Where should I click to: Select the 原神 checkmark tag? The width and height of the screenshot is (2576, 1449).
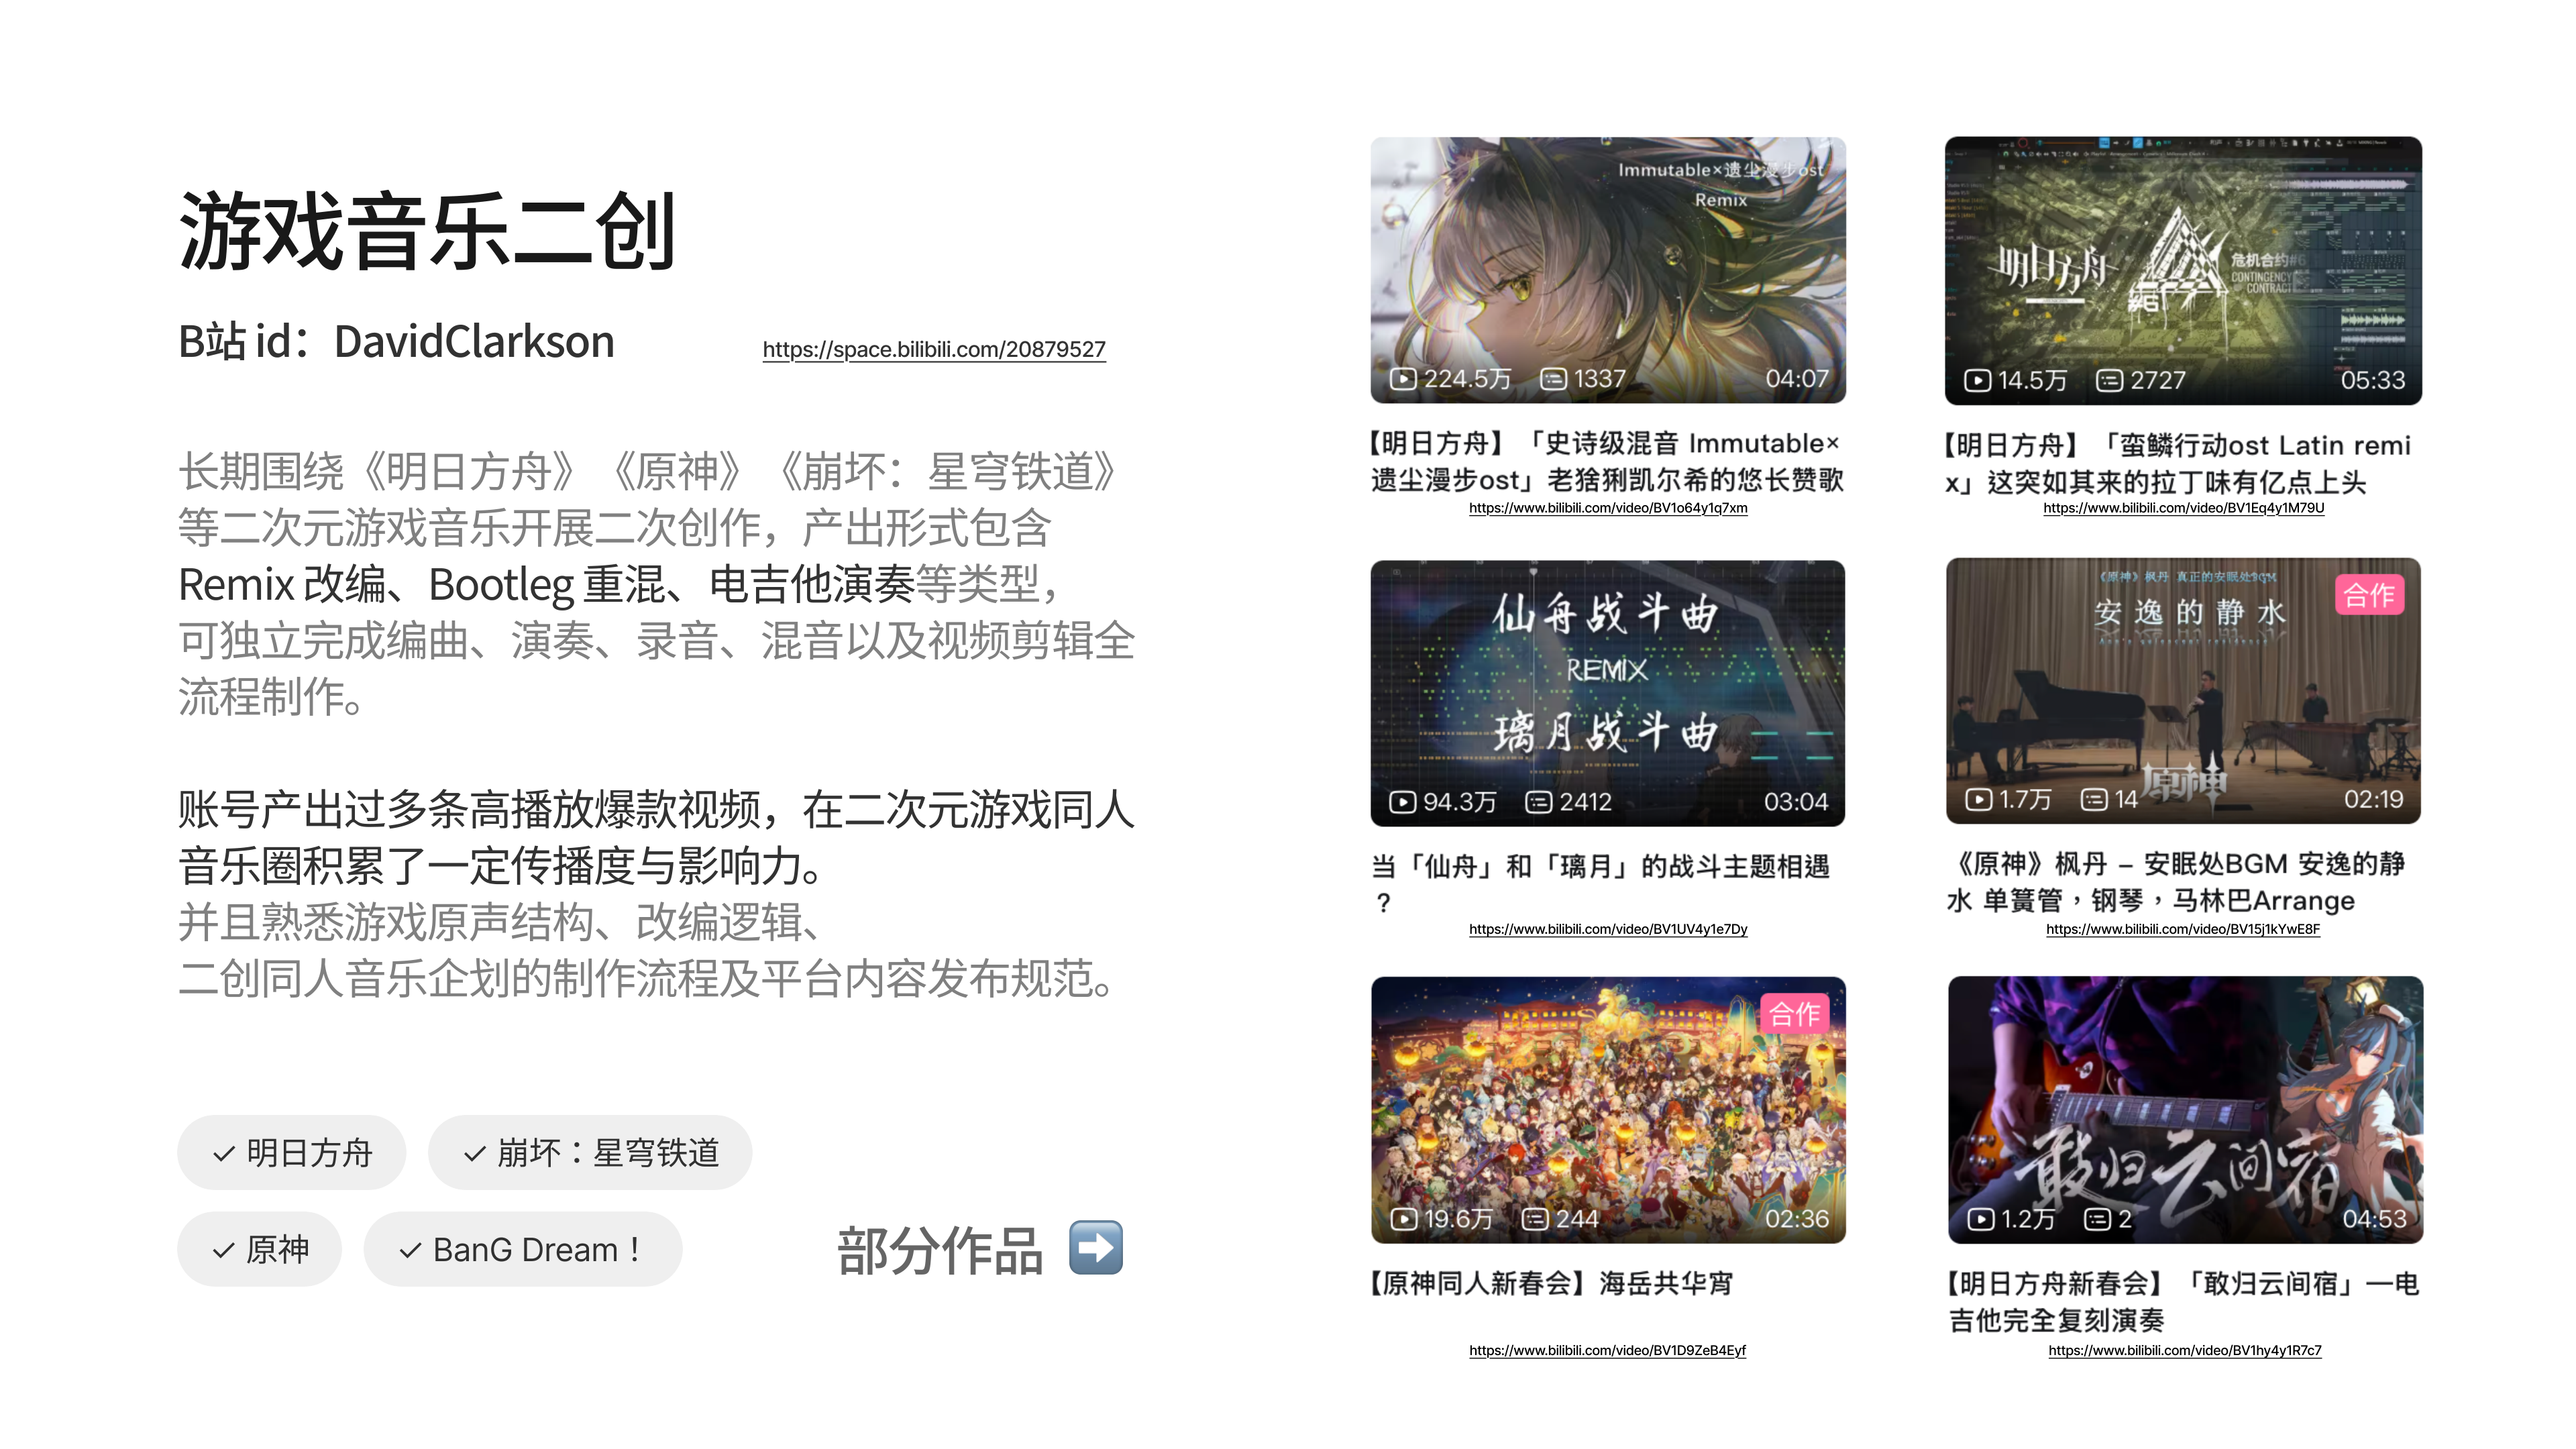pos(260,1249)
